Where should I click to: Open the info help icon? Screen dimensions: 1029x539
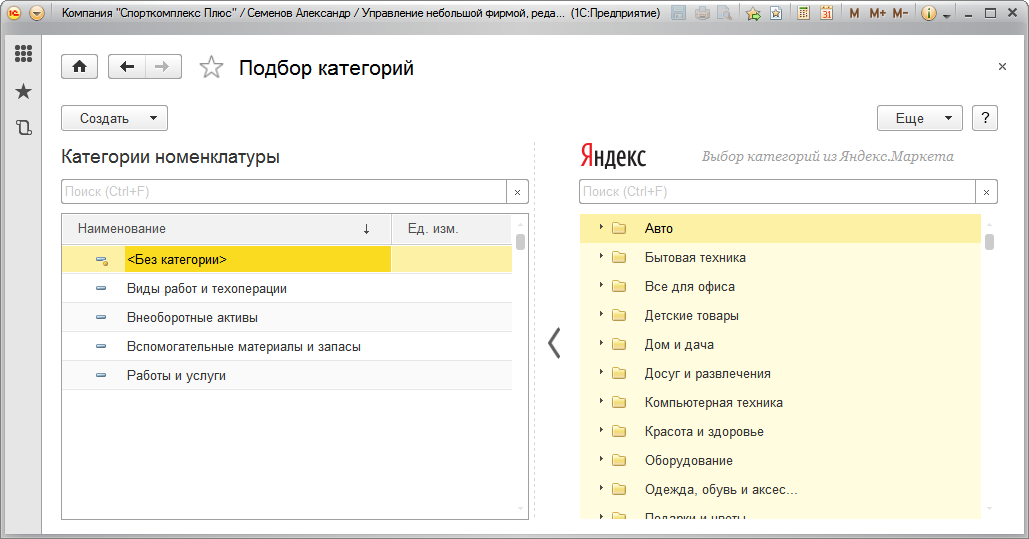click(928, 14)
